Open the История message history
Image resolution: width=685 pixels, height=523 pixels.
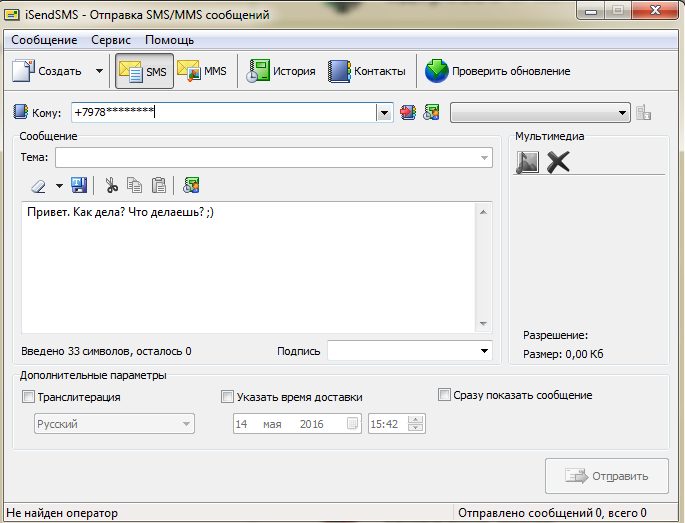[x=280, y=71]
